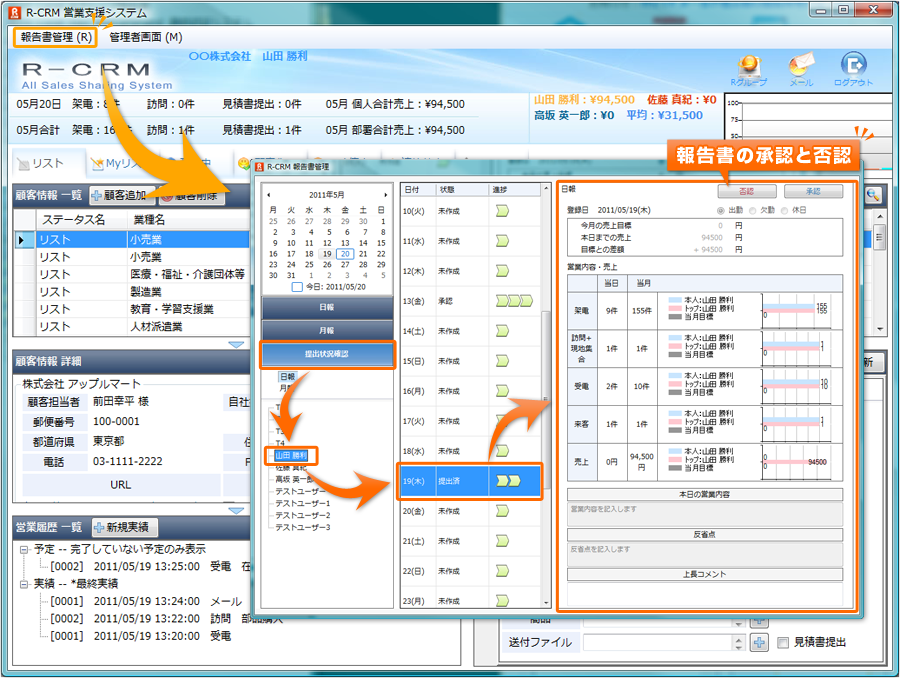Click the 承認 approve button

[x=813, y=191]
